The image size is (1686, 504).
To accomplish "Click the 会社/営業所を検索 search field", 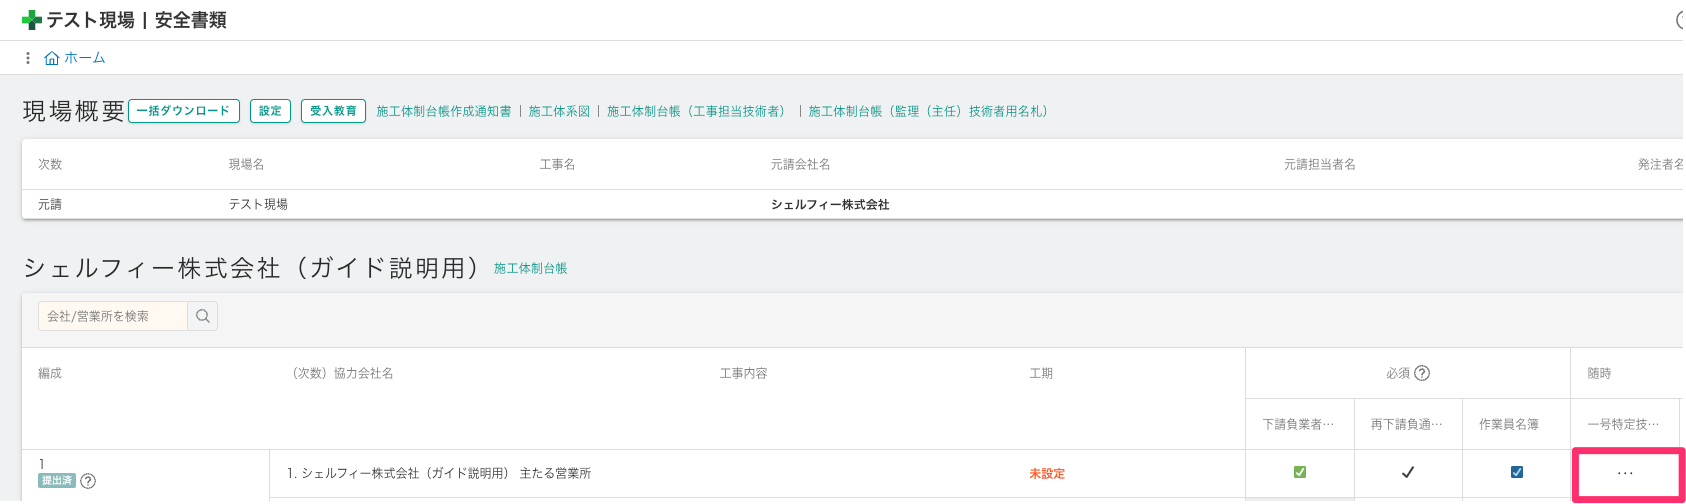I will coord(113,316).
